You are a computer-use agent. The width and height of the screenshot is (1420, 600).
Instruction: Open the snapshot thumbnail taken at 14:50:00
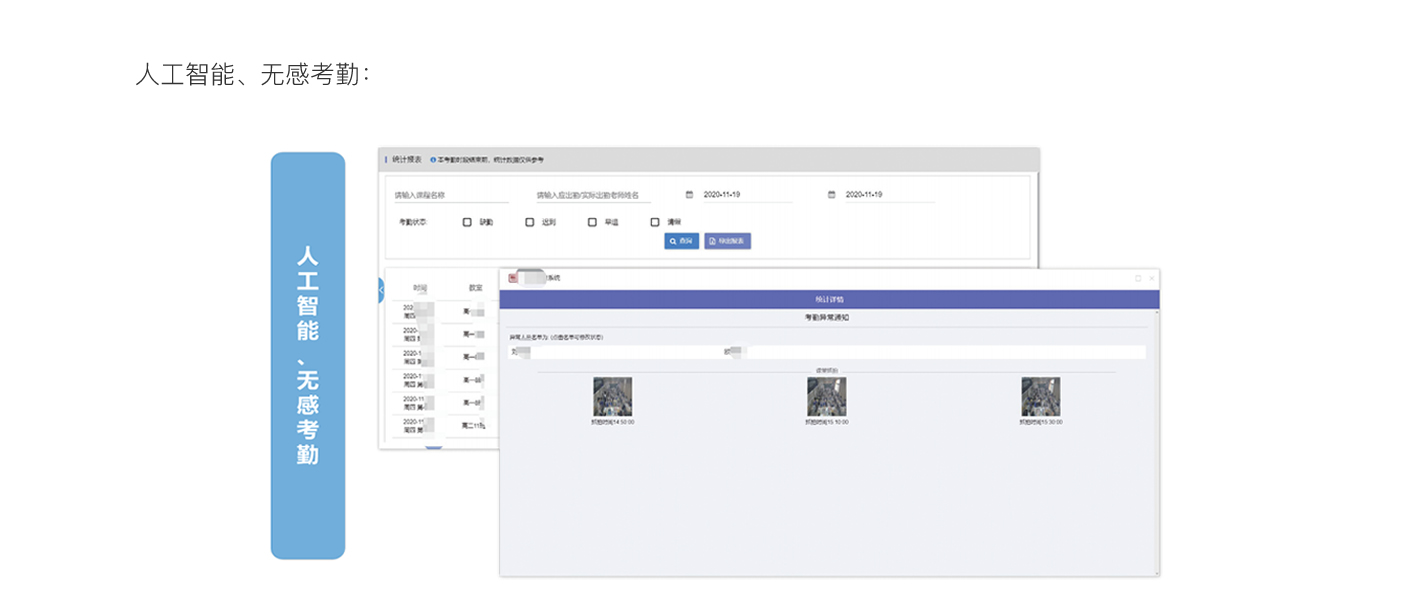click(x=612, y=397)
